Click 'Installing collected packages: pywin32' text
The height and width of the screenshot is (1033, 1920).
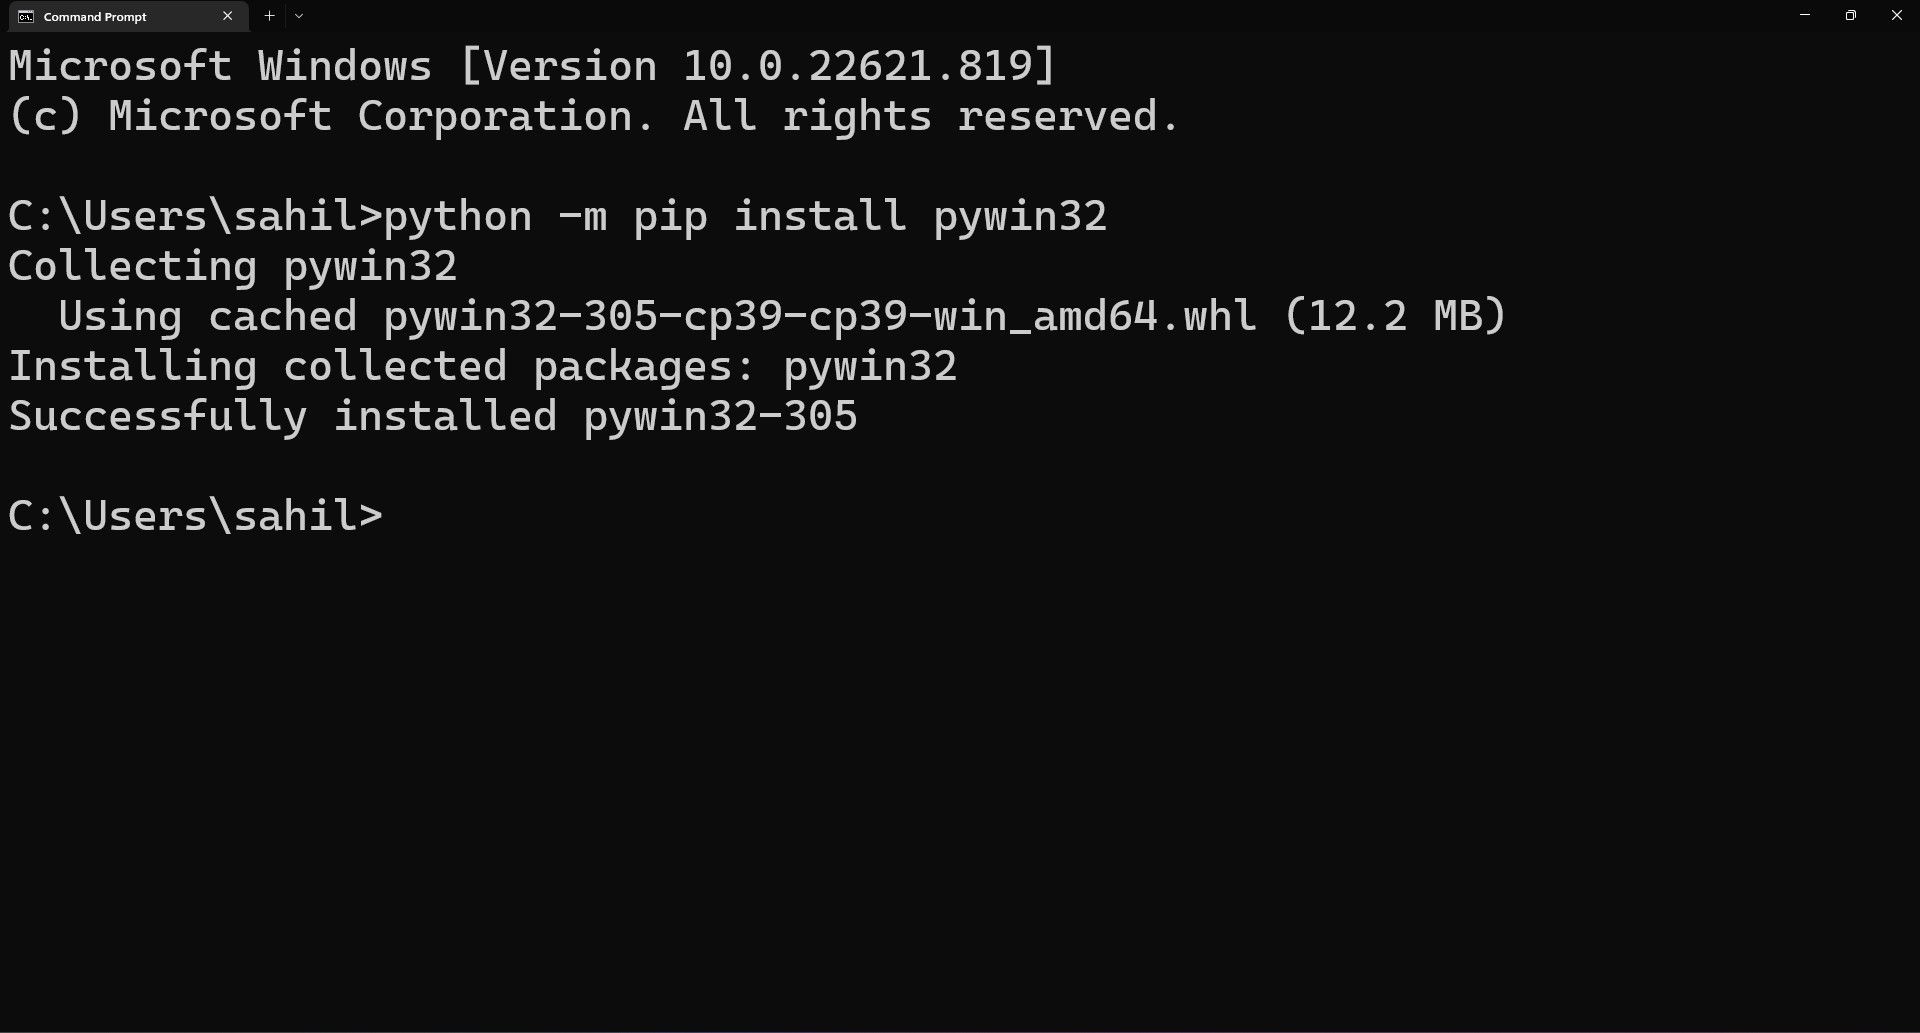point(483,365)
